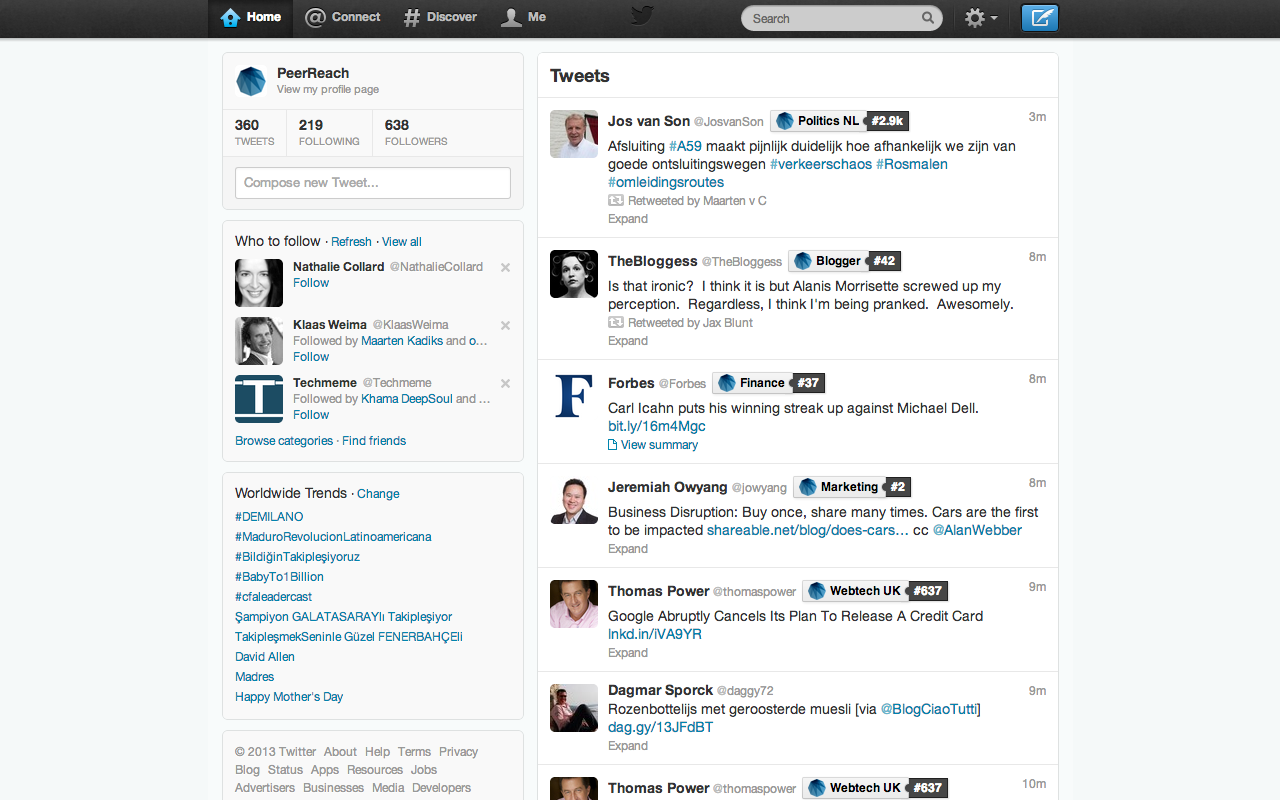The height and width of the screenshot is (800, 1280).
Task: Open the @AlanWebber mention
Action: click(x=978, y=530)
